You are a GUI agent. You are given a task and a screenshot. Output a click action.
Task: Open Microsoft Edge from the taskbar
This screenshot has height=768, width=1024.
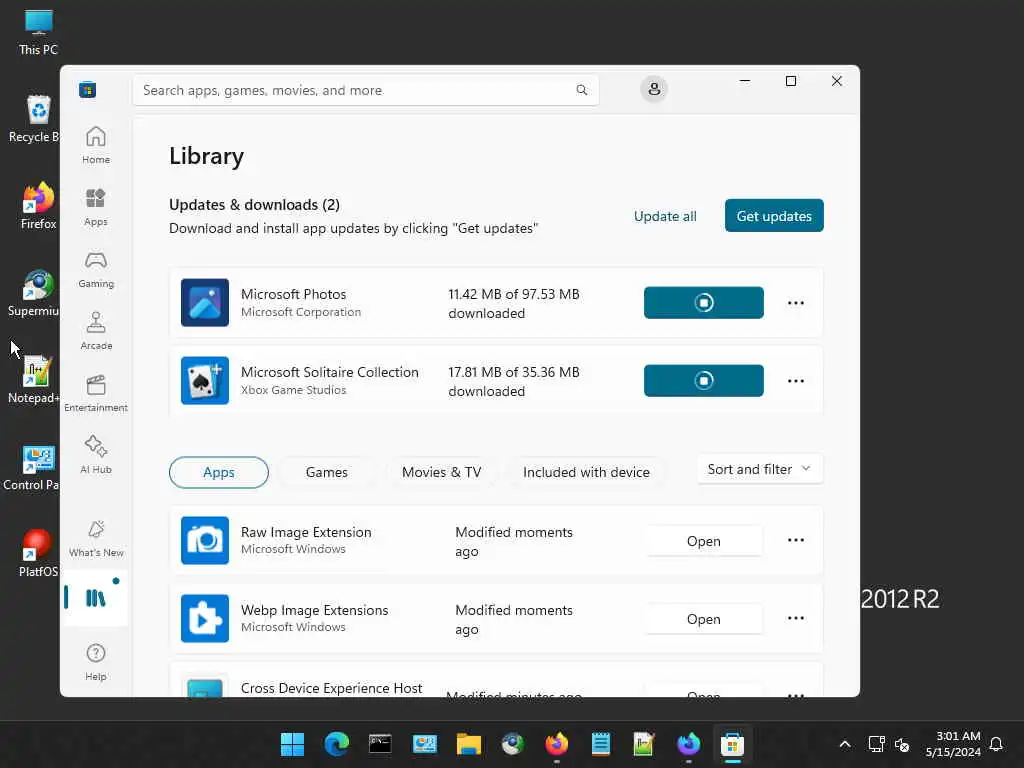(336, 744)
